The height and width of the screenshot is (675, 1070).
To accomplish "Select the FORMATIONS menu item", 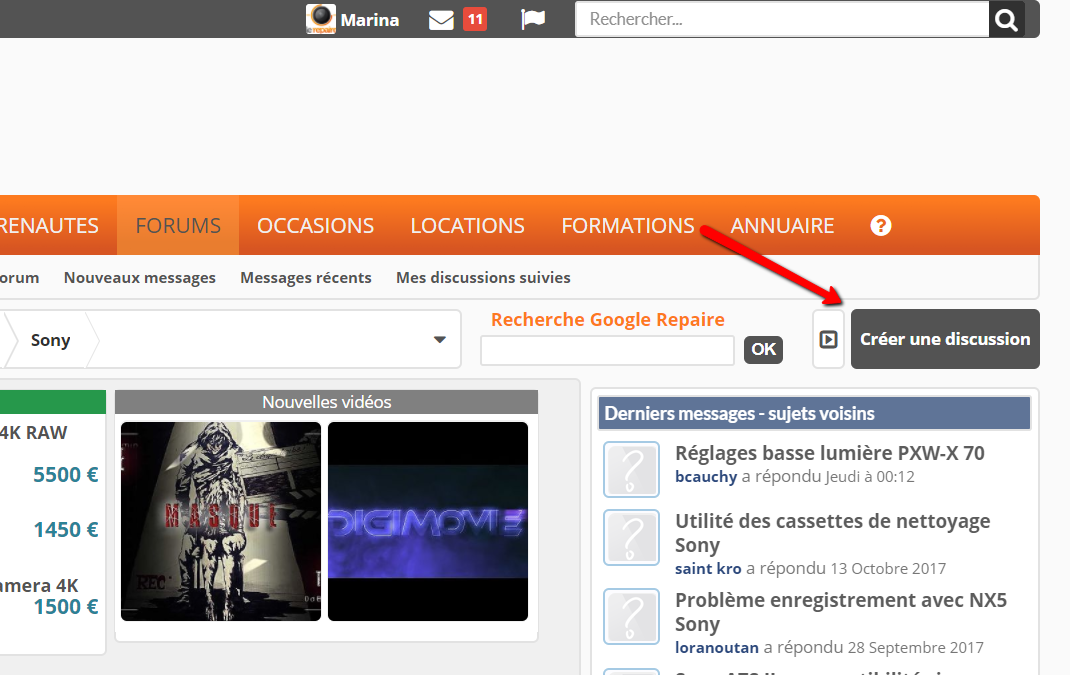I will (627, 226).
